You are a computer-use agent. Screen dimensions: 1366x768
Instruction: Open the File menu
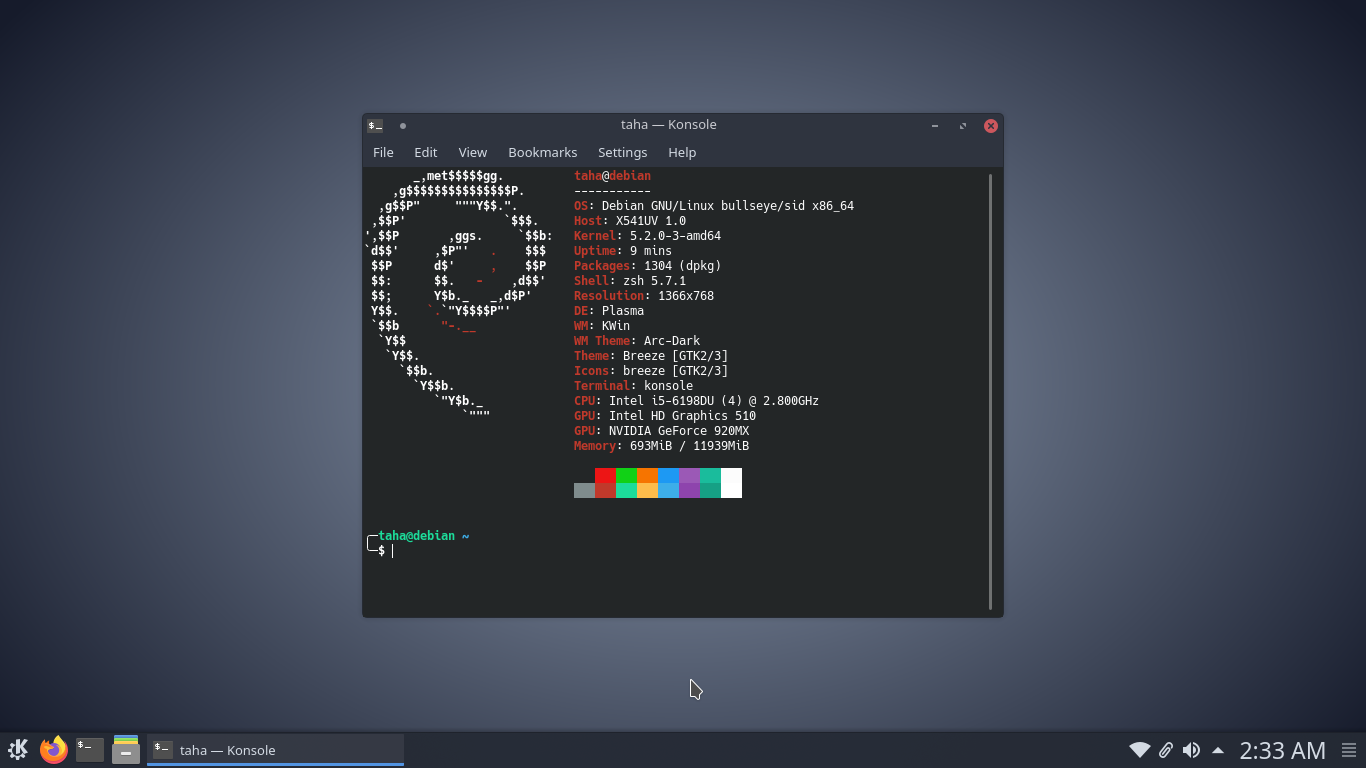tap(383, 152)
